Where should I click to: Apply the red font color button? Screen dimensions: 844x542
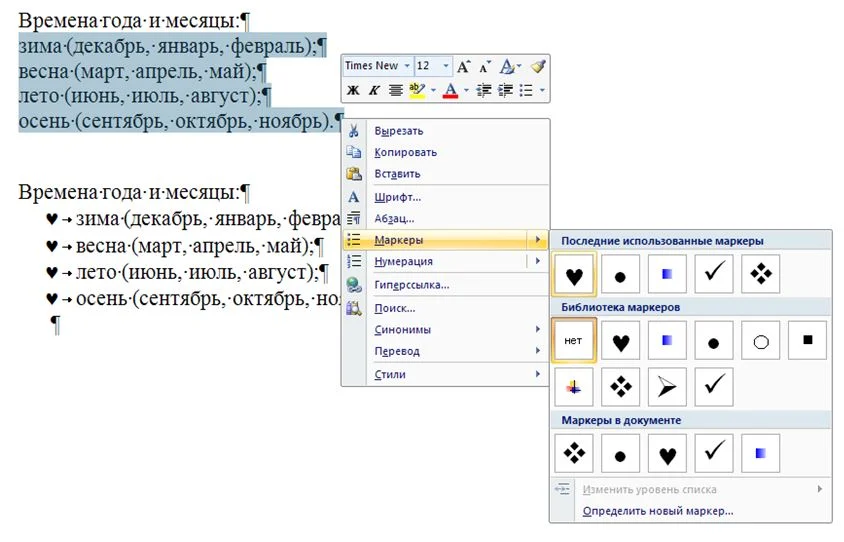pos(449,91)
